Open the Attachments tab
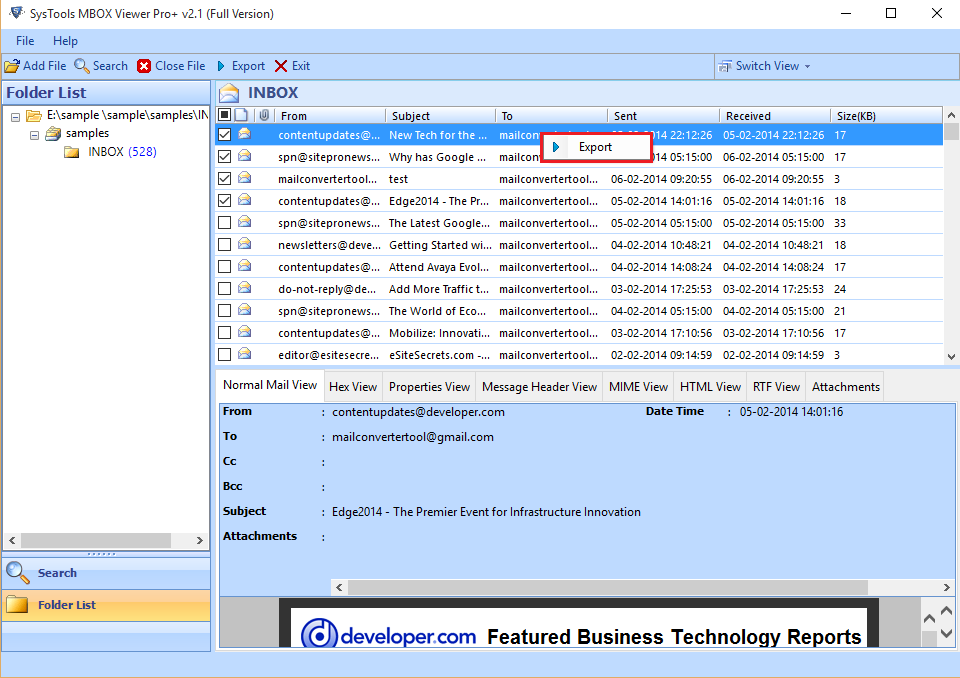Screen dimensions: 960x678 click(846, 386)
